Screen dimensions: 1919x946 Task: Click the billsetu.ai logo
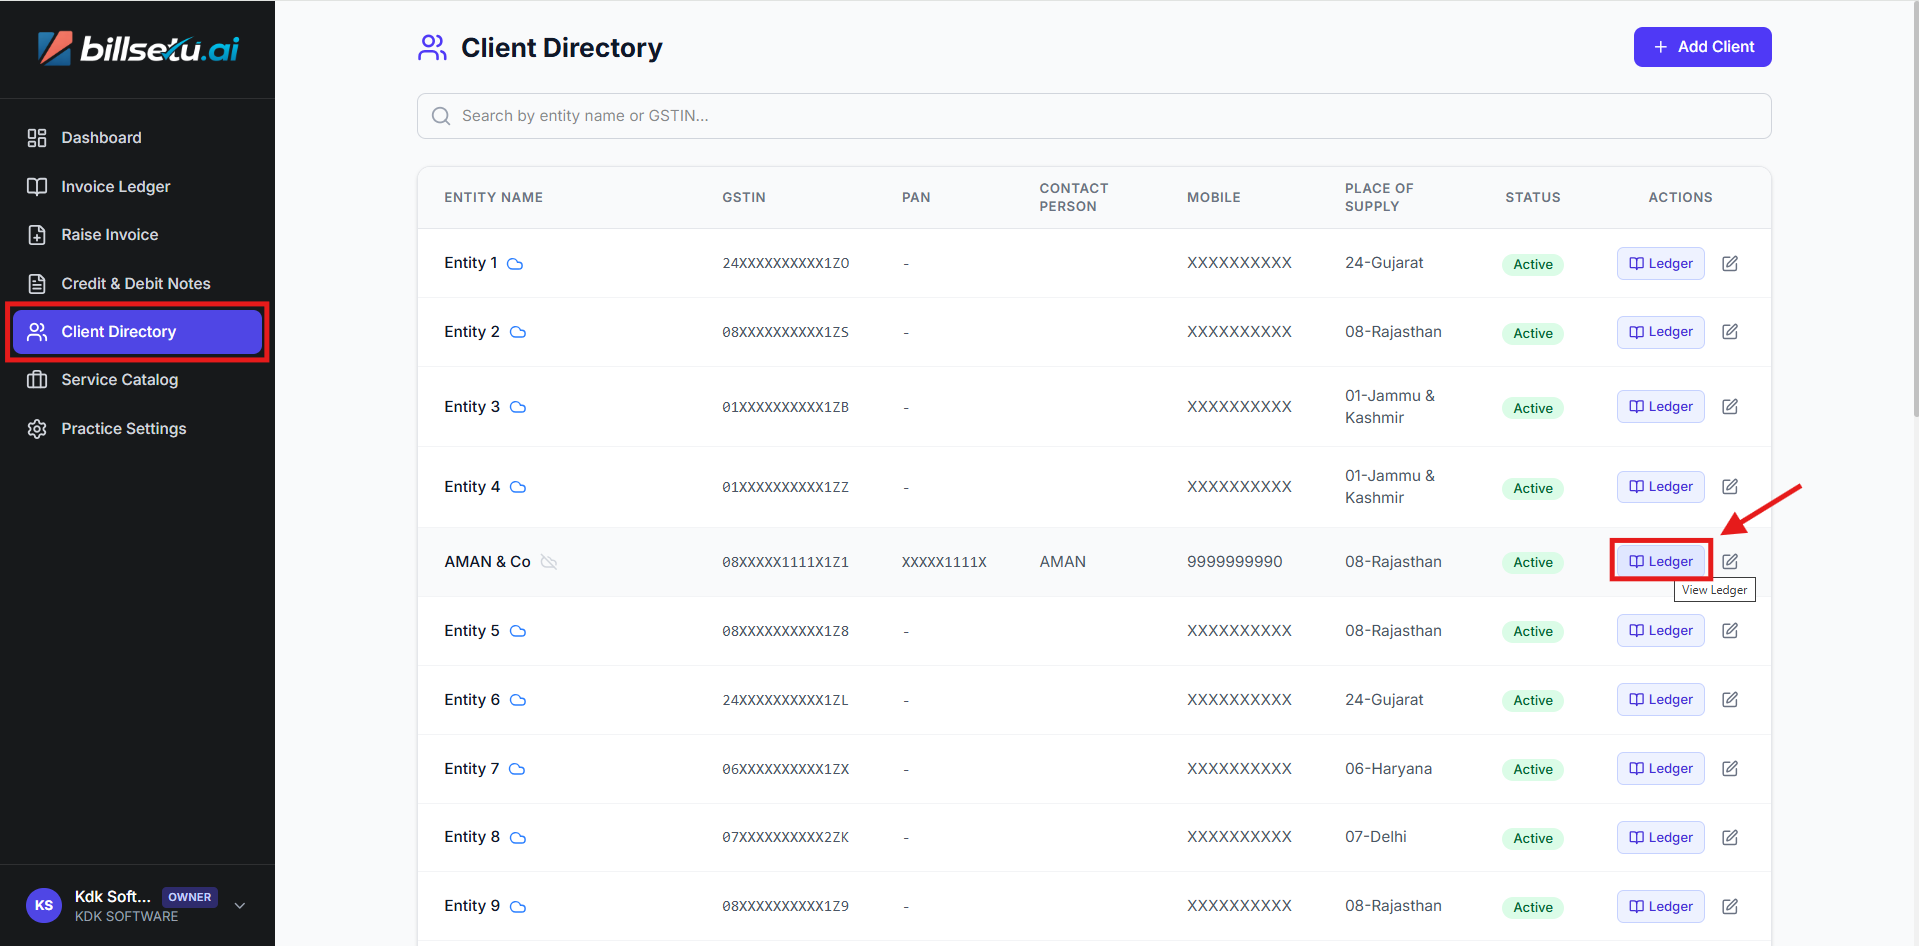(x=138, y=48)
